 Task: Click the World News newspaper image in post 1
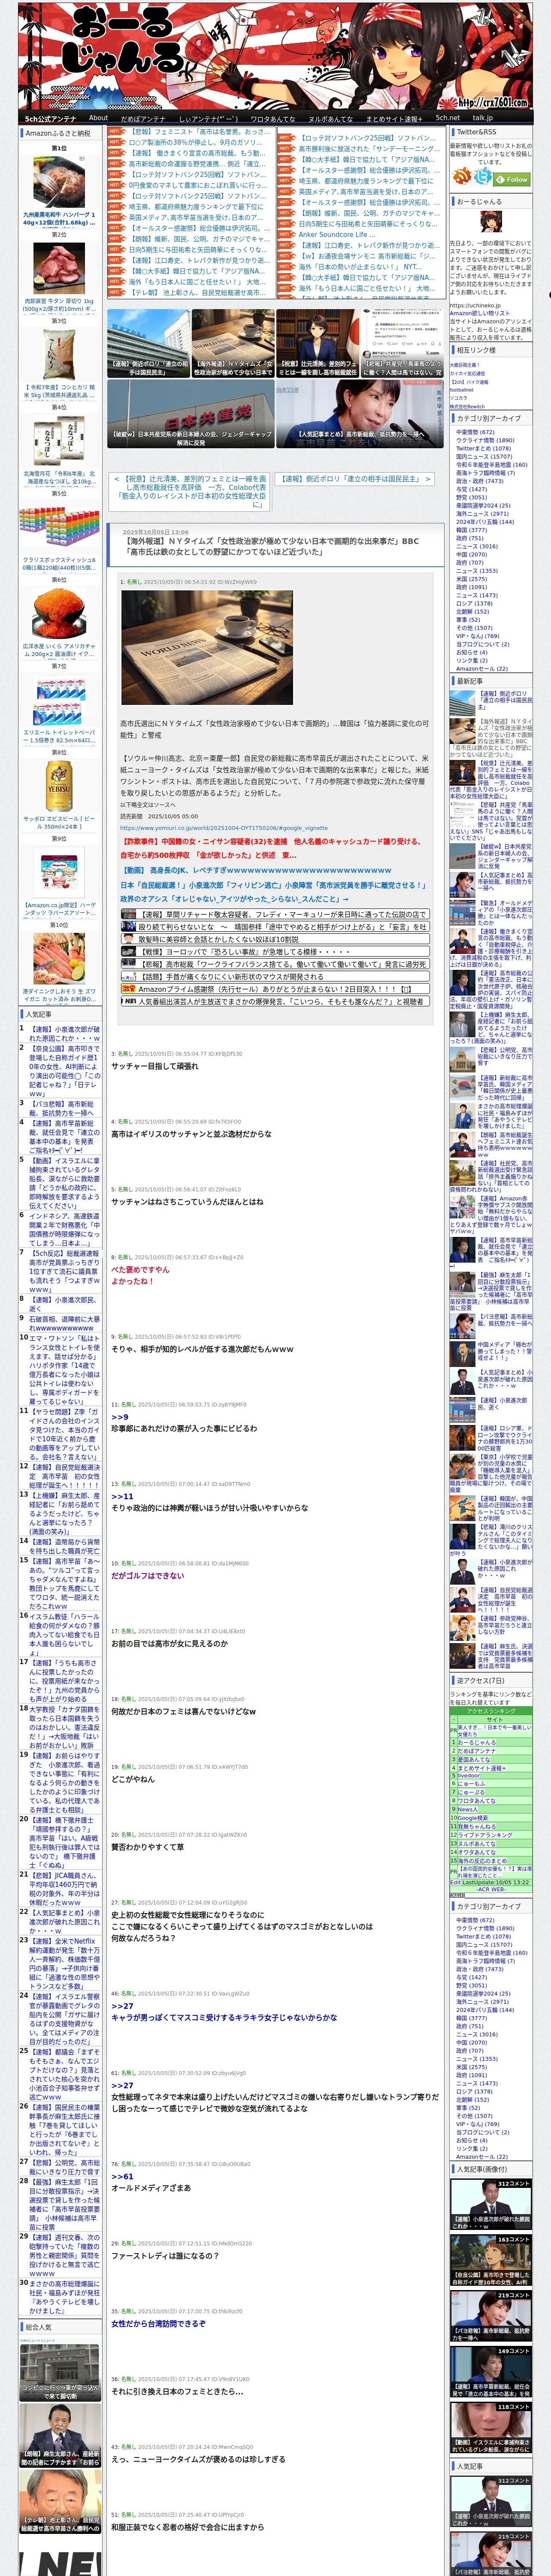(207, 648)
